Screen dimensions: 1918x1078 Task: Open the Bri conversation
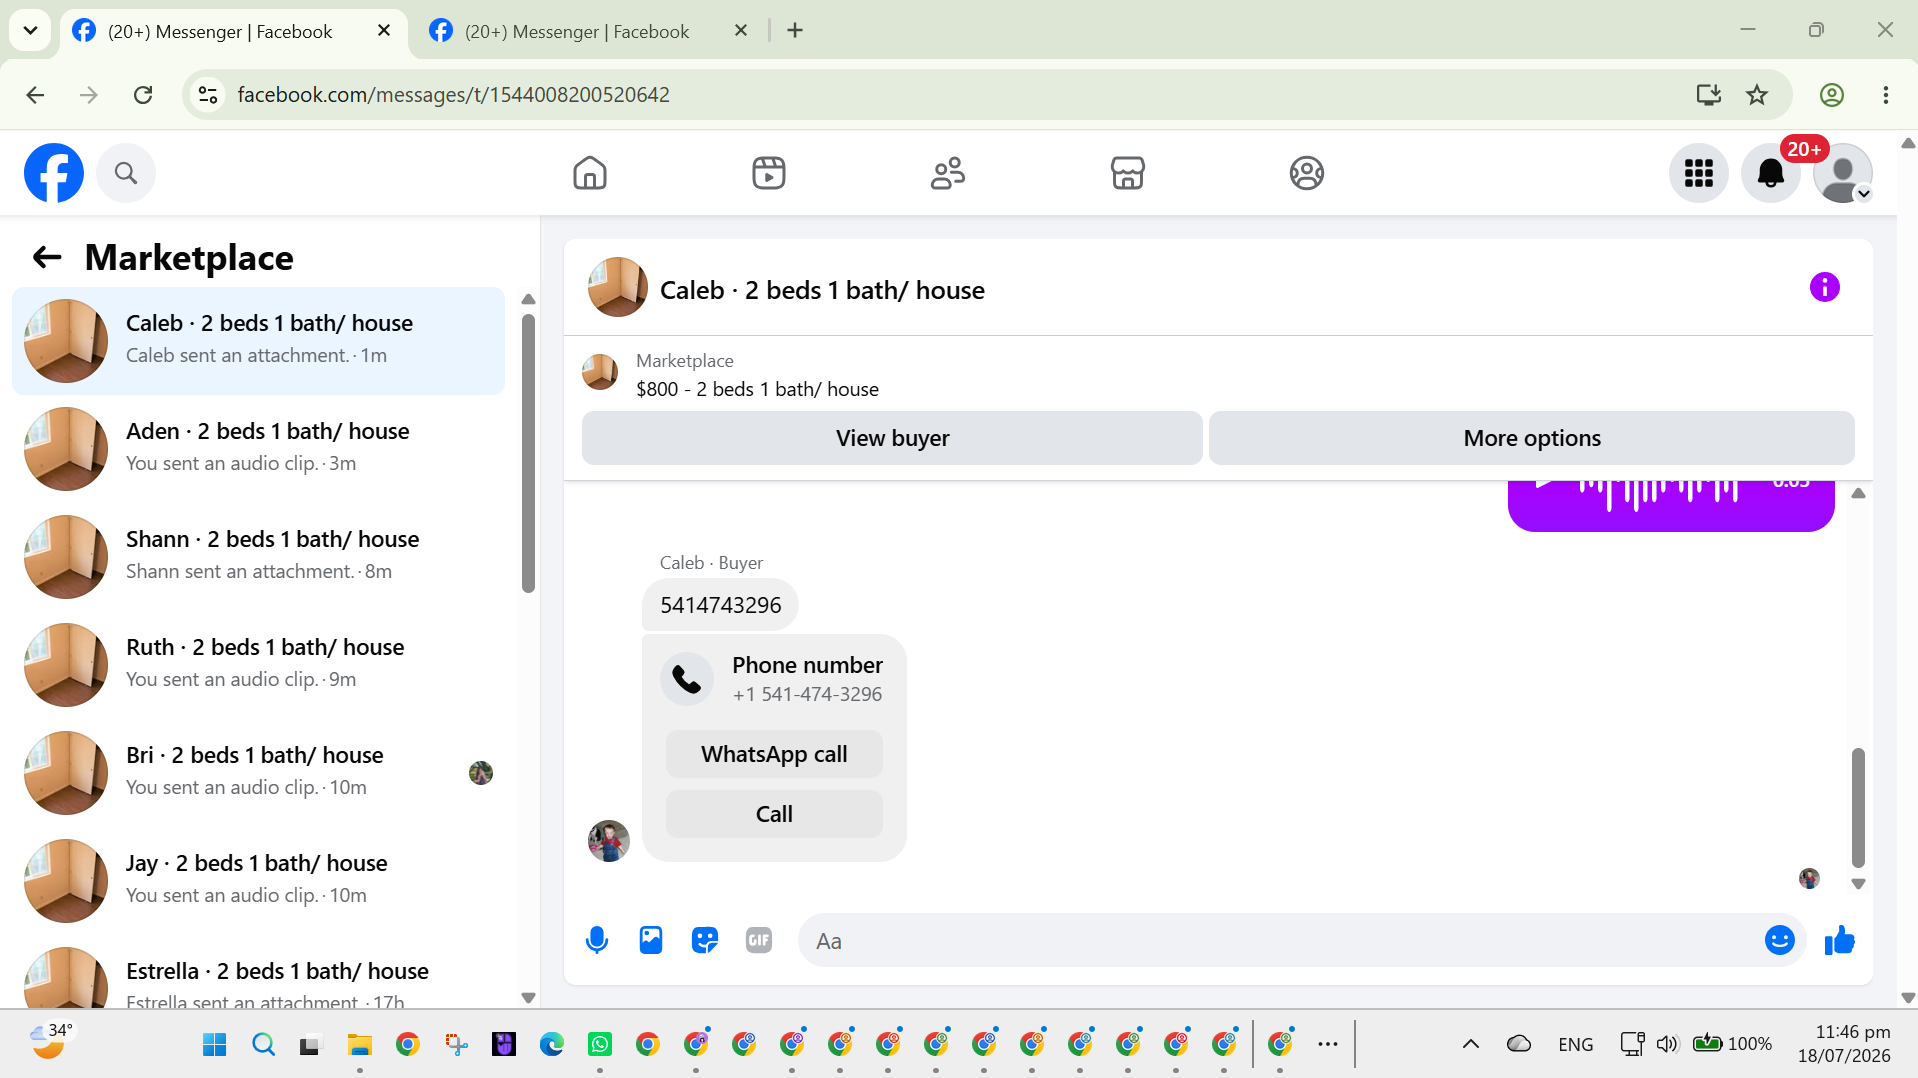(x=258, y=772)
